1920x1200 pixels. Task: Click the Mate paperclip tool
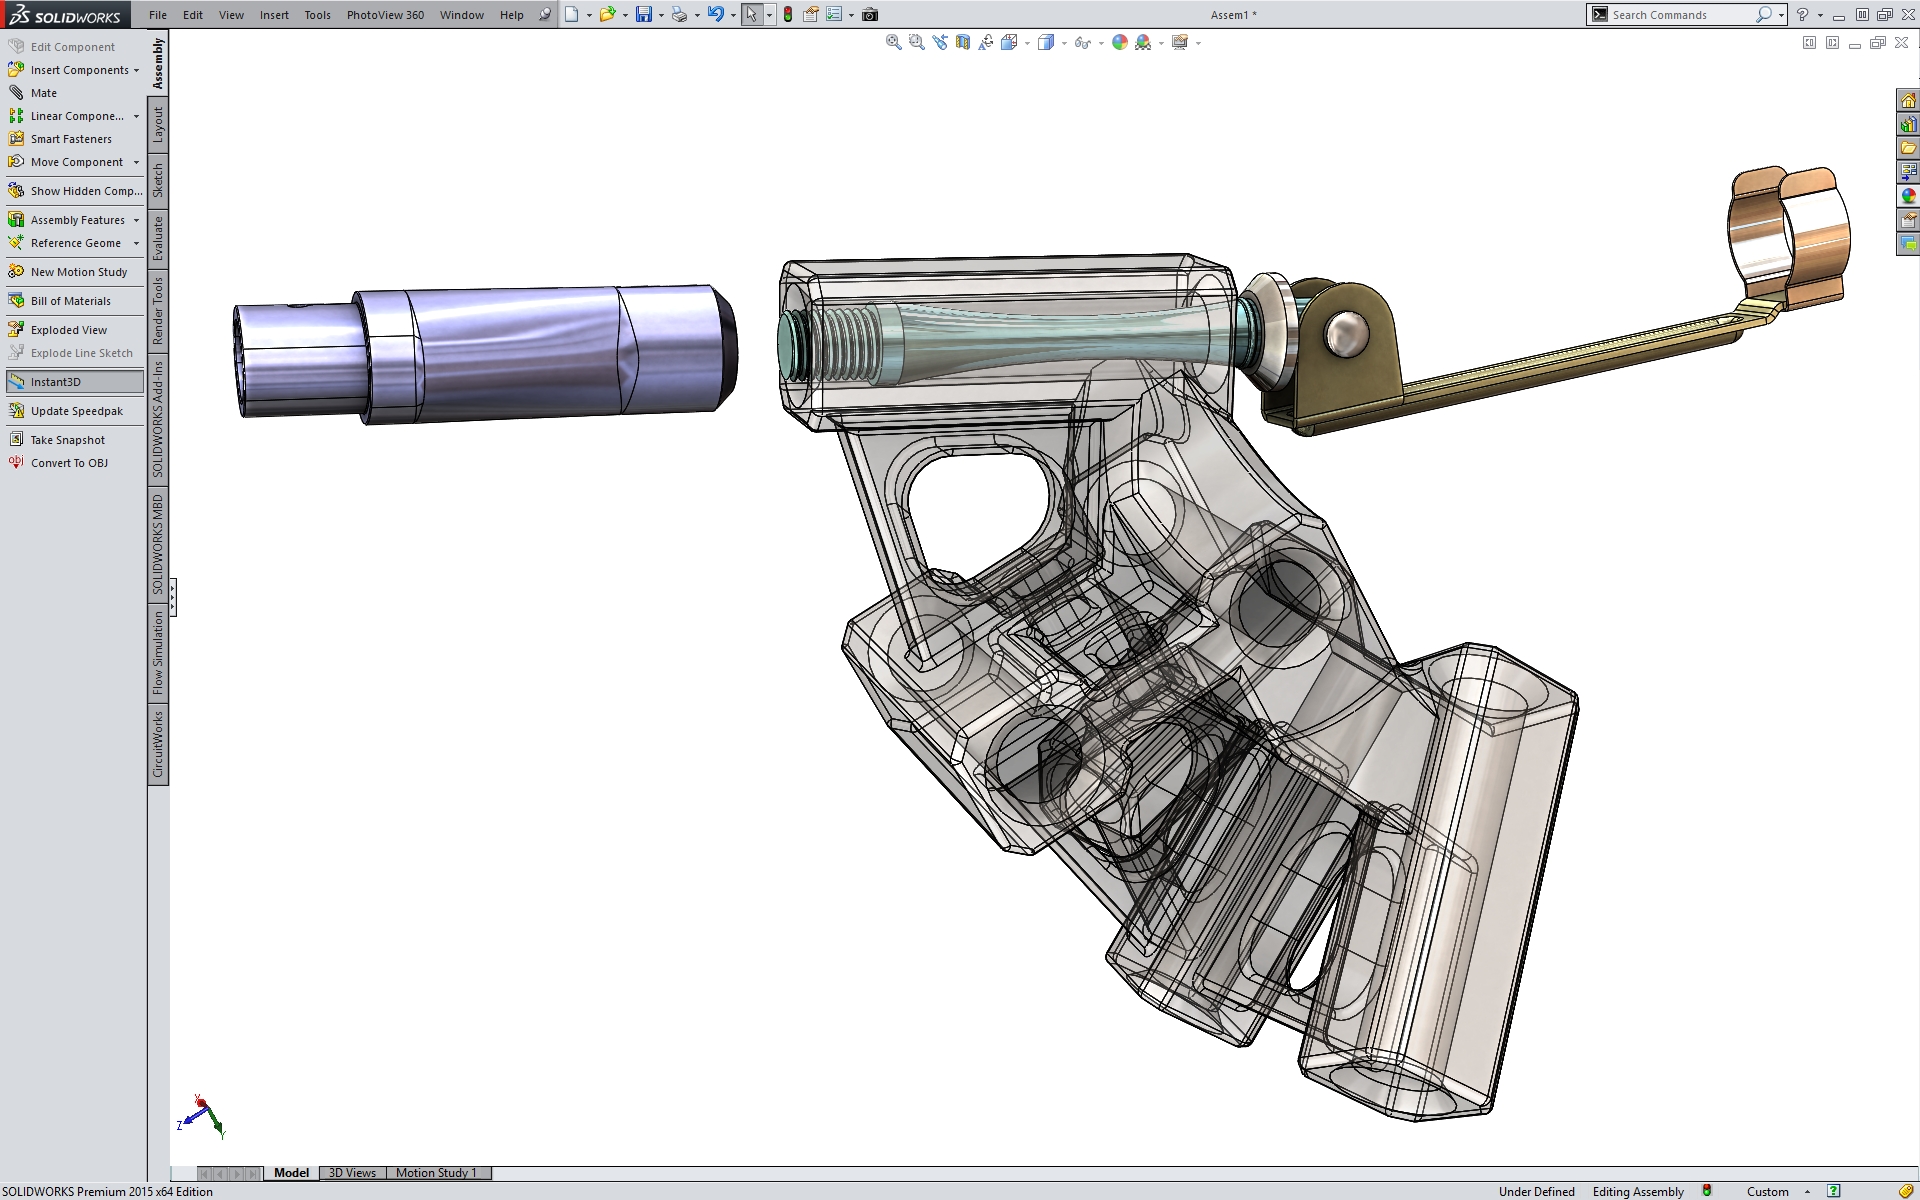point(43,93)
